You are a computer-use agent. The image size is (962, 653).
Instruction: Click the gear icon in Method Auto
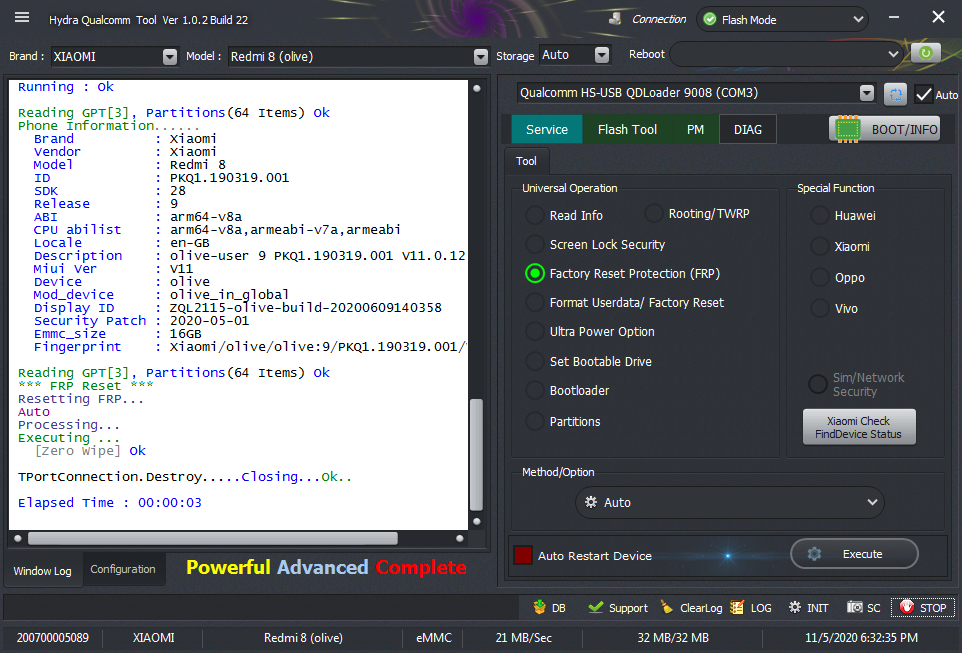coord(590,502)
